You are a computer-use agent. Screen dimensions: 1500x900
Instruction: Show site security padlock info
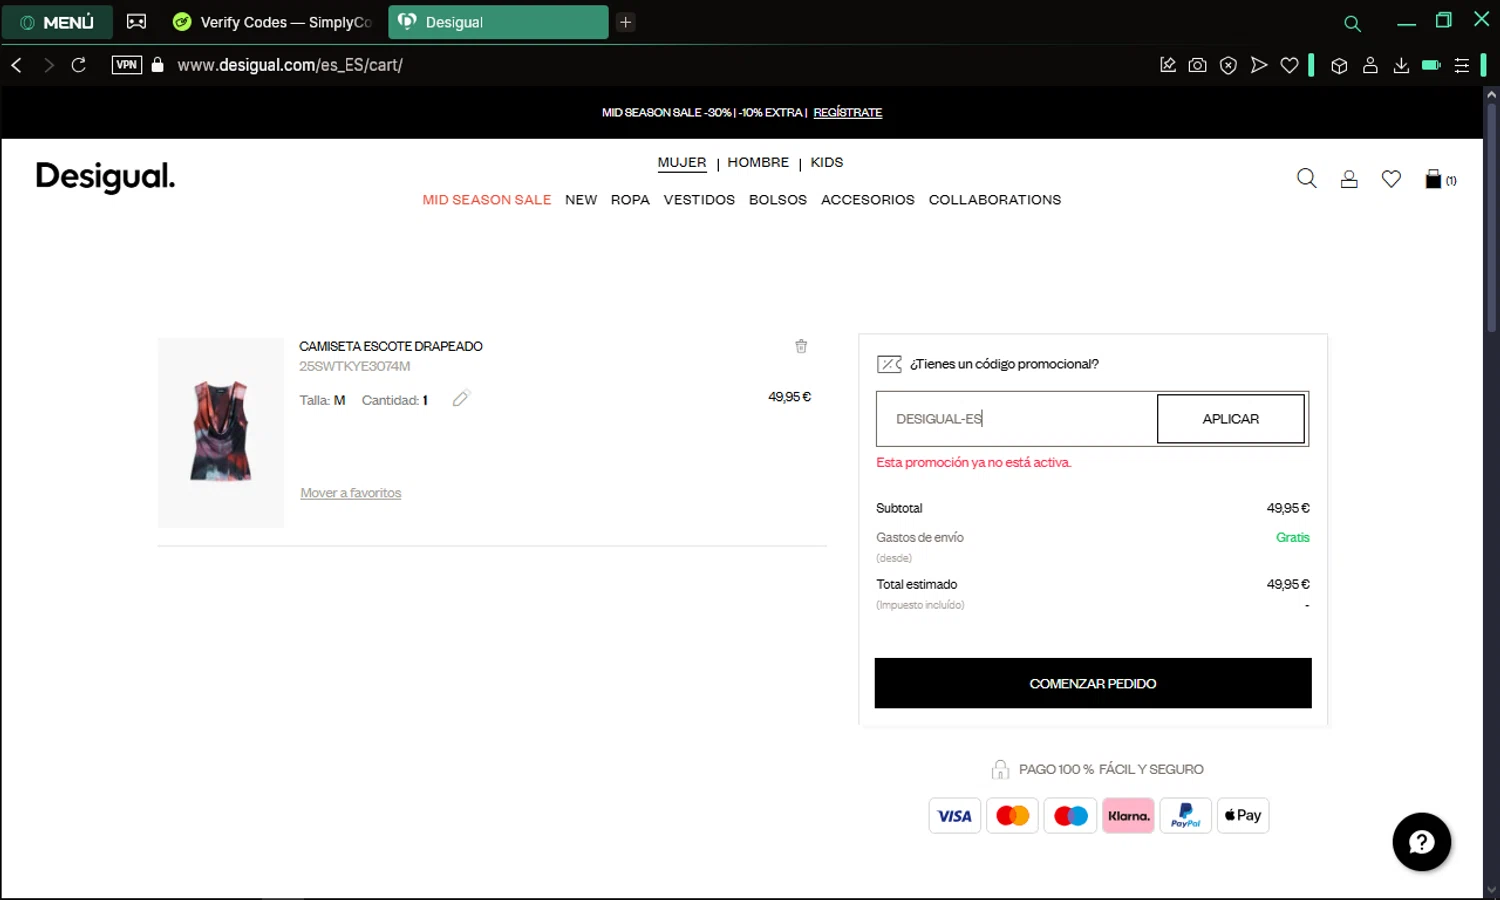157,65
